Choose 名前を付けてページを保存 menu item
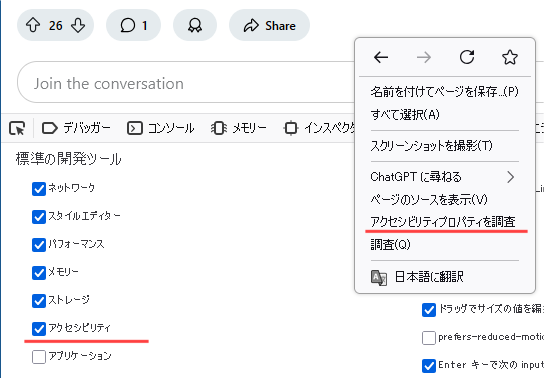This screenshot has width=544, height=378. point(445,92)
